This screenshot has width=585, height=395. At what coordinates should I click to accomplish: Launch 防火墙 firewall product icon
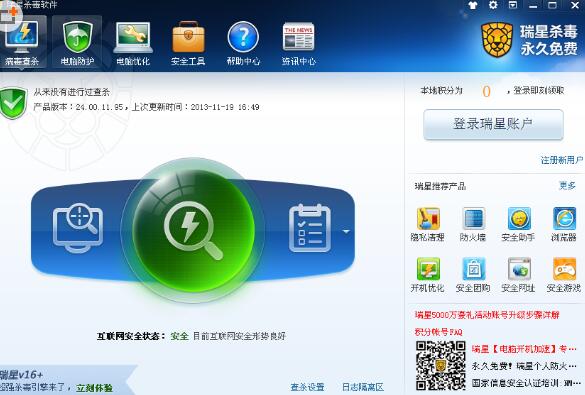pos(473,224)
